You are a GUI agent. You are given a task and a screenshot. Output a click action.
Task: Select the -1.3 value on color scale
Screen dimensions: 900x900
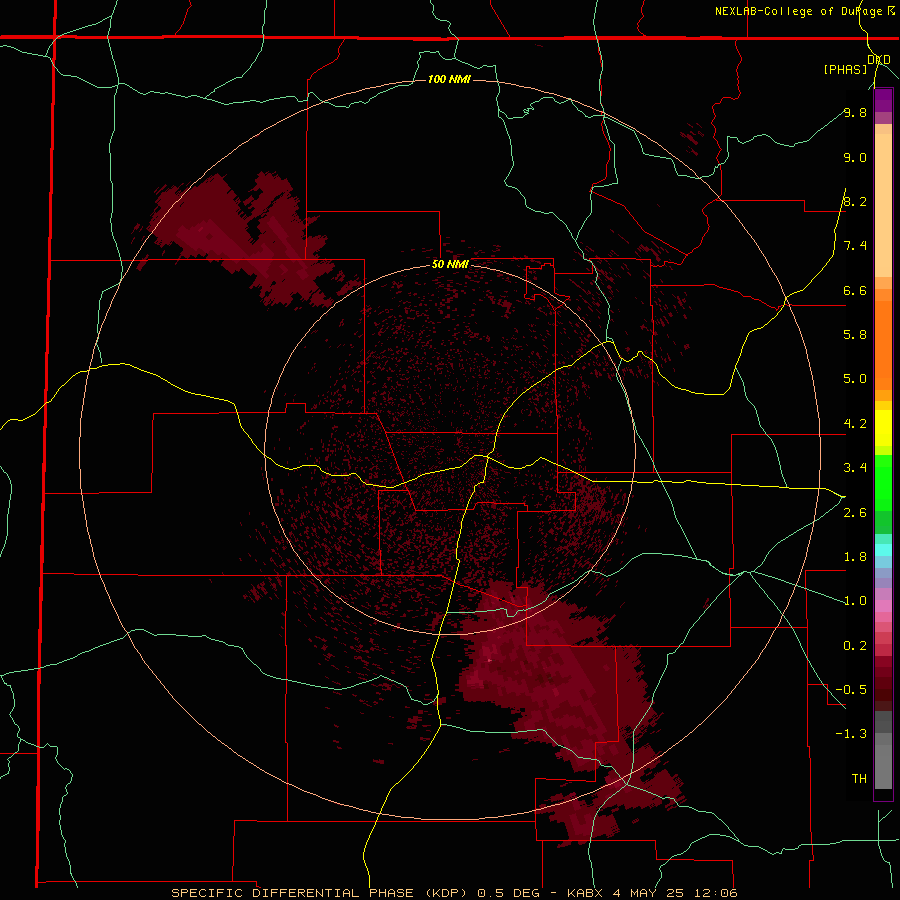[x=851, y=734]
